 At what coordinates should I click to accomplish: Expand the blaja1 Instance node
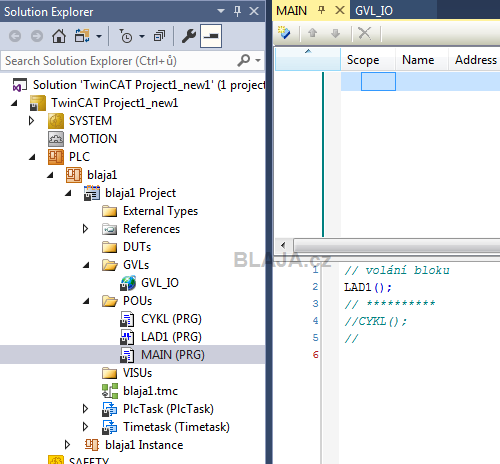67,445
